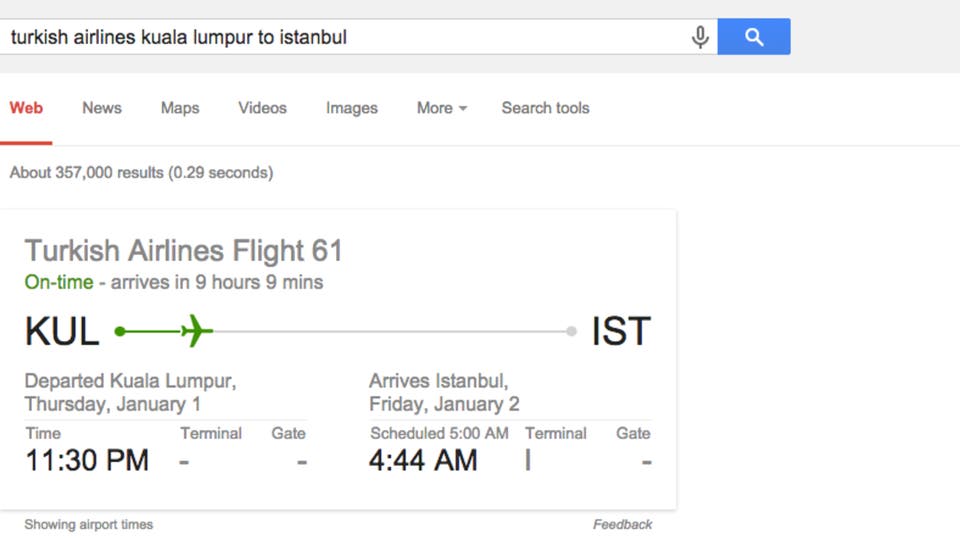Image resolution: width=960 pixels, height=540 pixels.
Task: Open the More dropdown menu
Action: pyautogui.click(x=441, y=108)
